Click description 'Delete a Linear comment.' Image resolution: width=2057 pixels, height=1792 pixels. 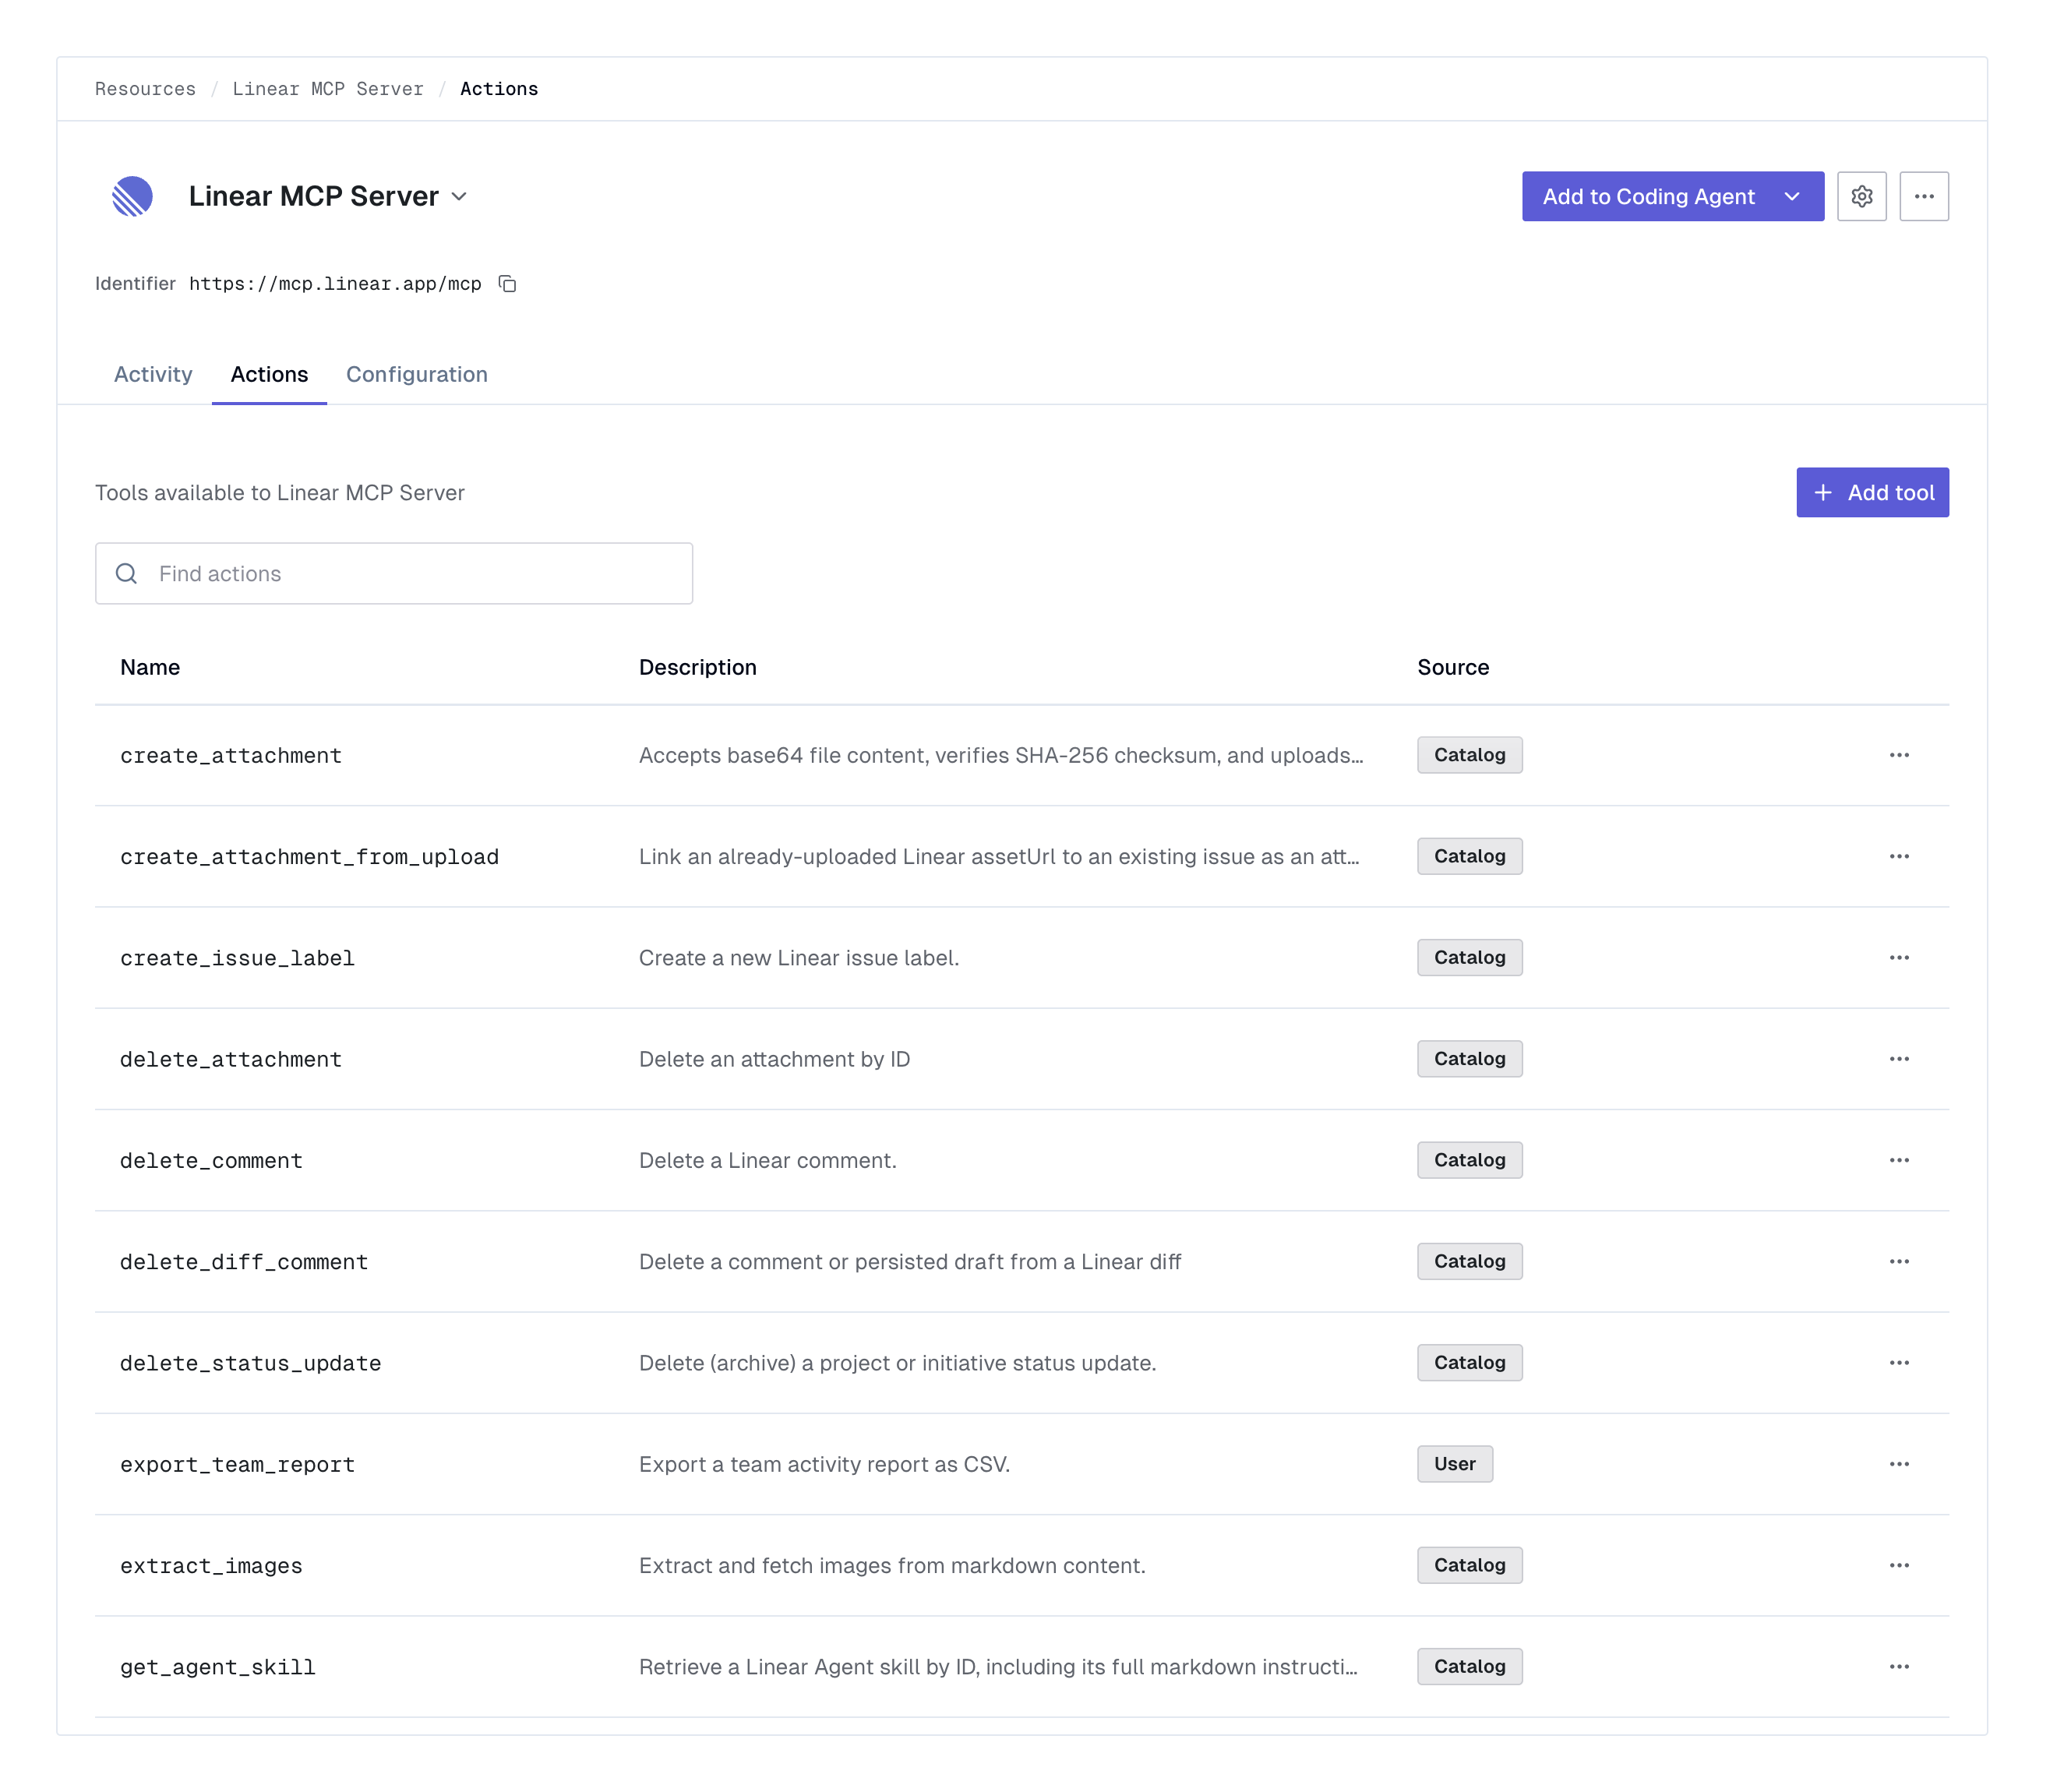pos(767,1160)
